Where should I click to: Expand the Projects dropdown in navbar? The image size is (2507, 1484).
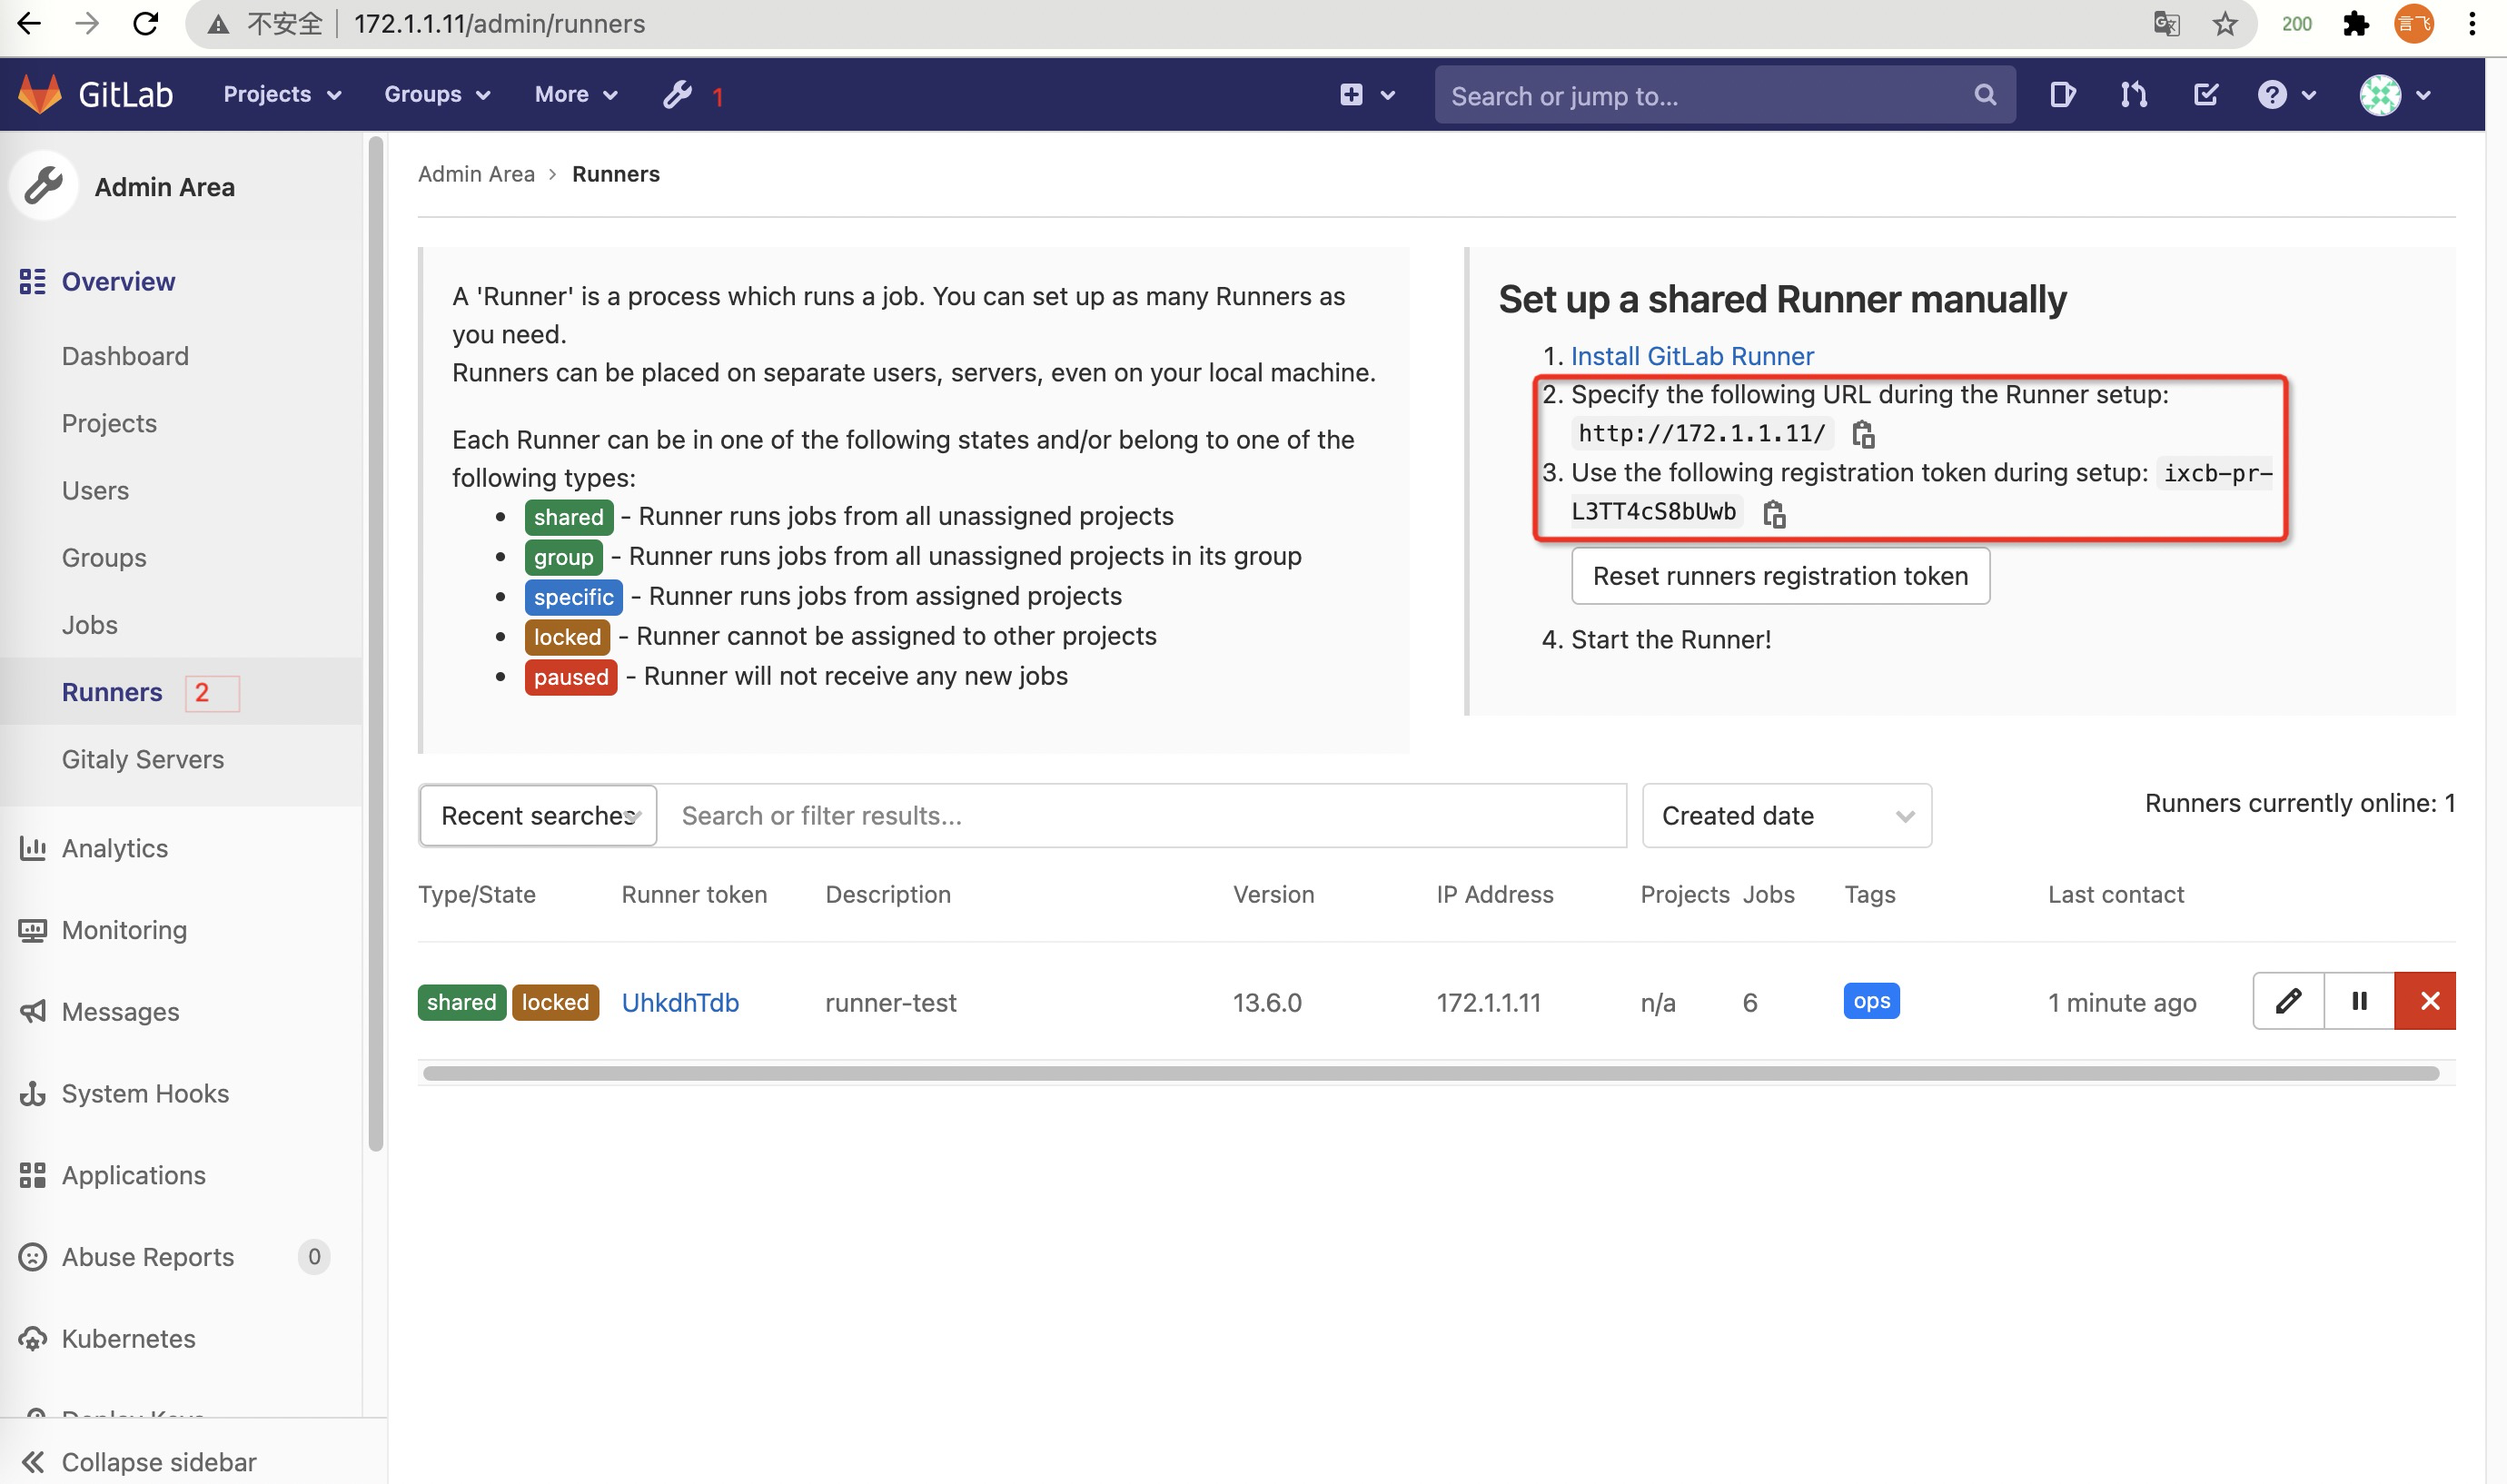[x=282, y=94]
